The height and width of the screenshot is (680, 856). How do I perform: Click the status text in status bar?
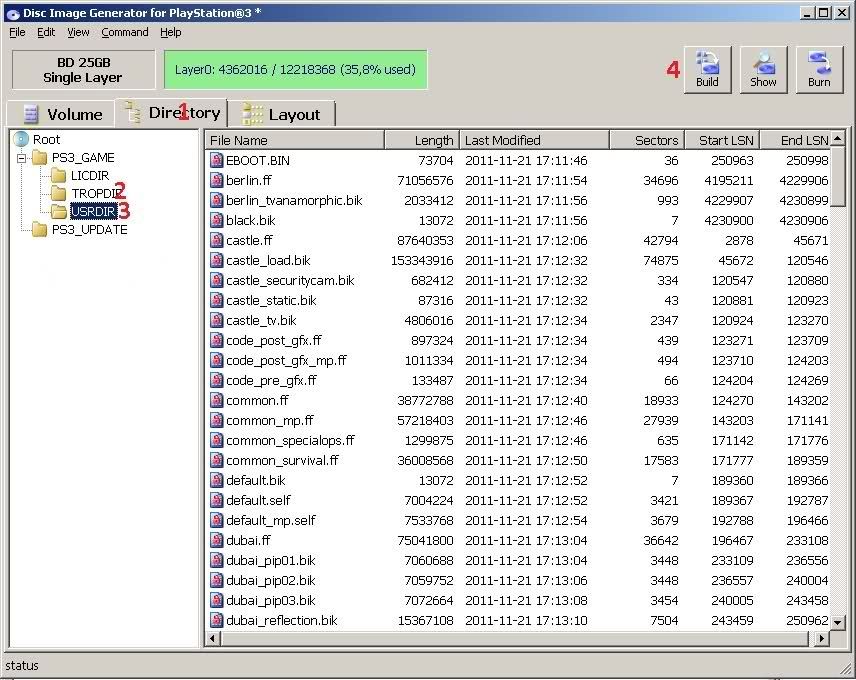click(x=22, y=666)
